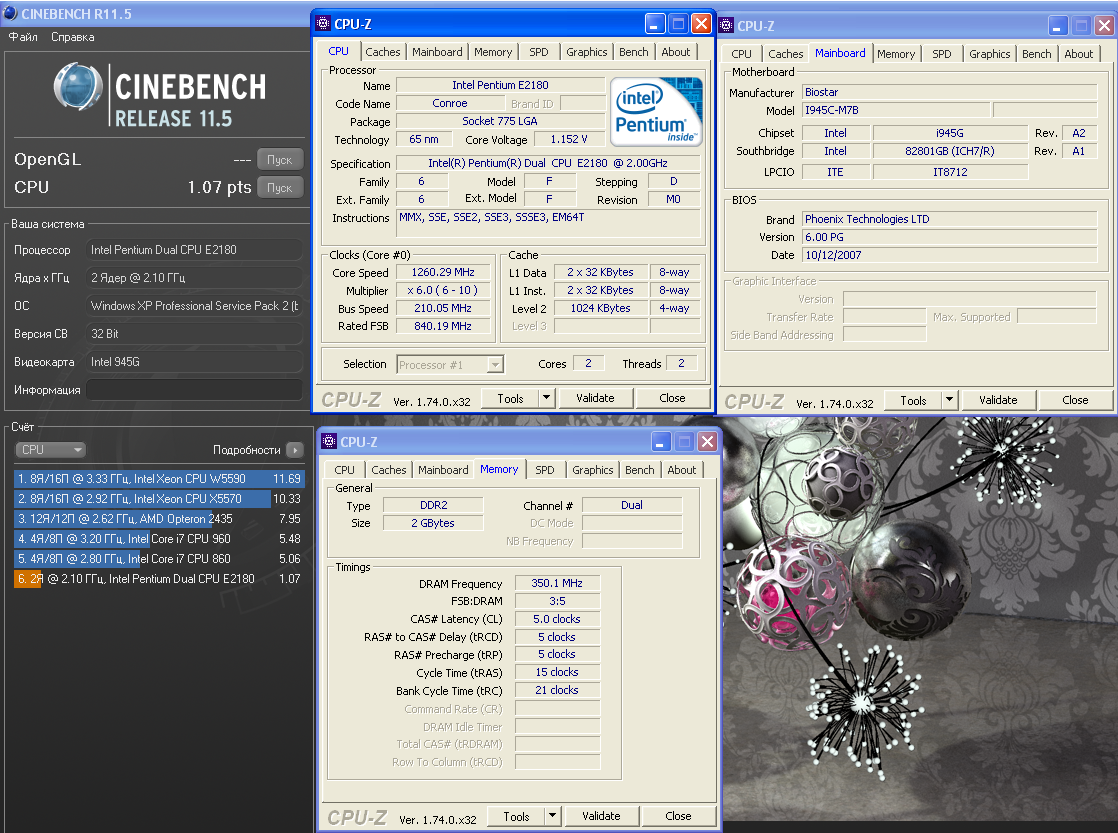Viewport: 1118px width, 833px height.
Task: Click Validate in CPU-Z CPU window
Action: coord(595,398)
